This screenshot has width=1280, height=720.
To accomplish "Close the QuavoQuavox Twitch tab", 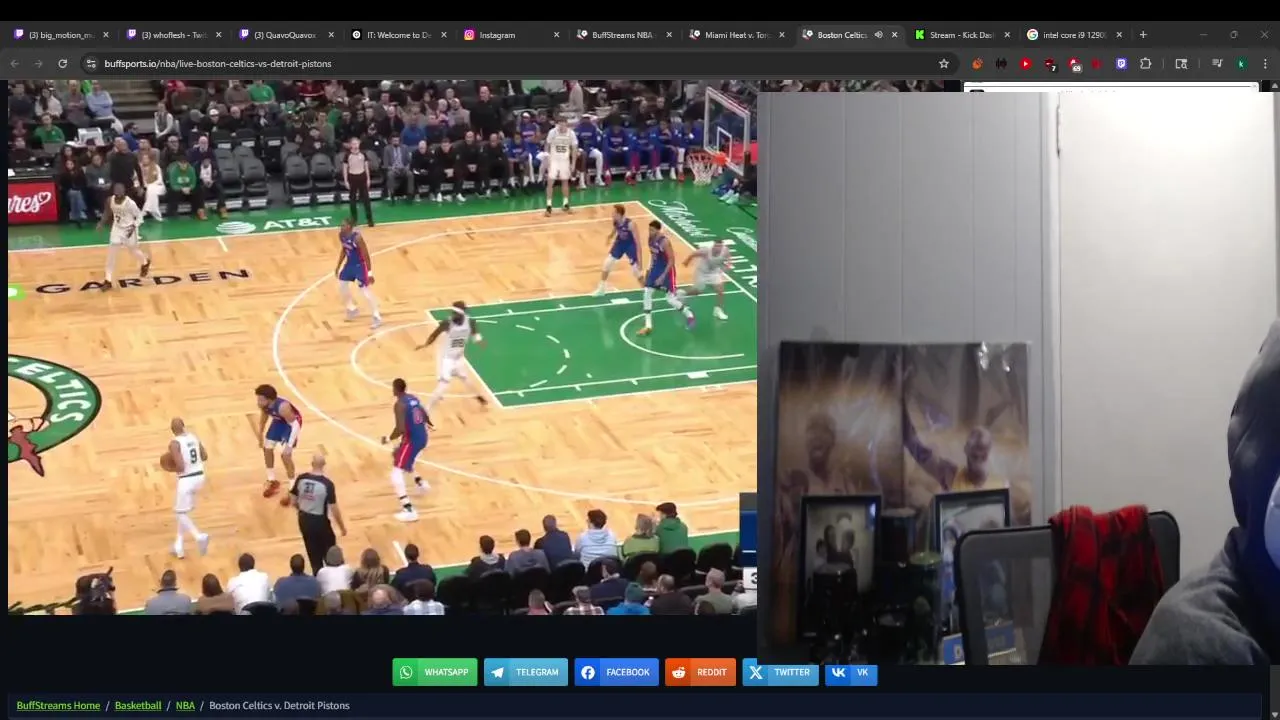I will 331,35.
